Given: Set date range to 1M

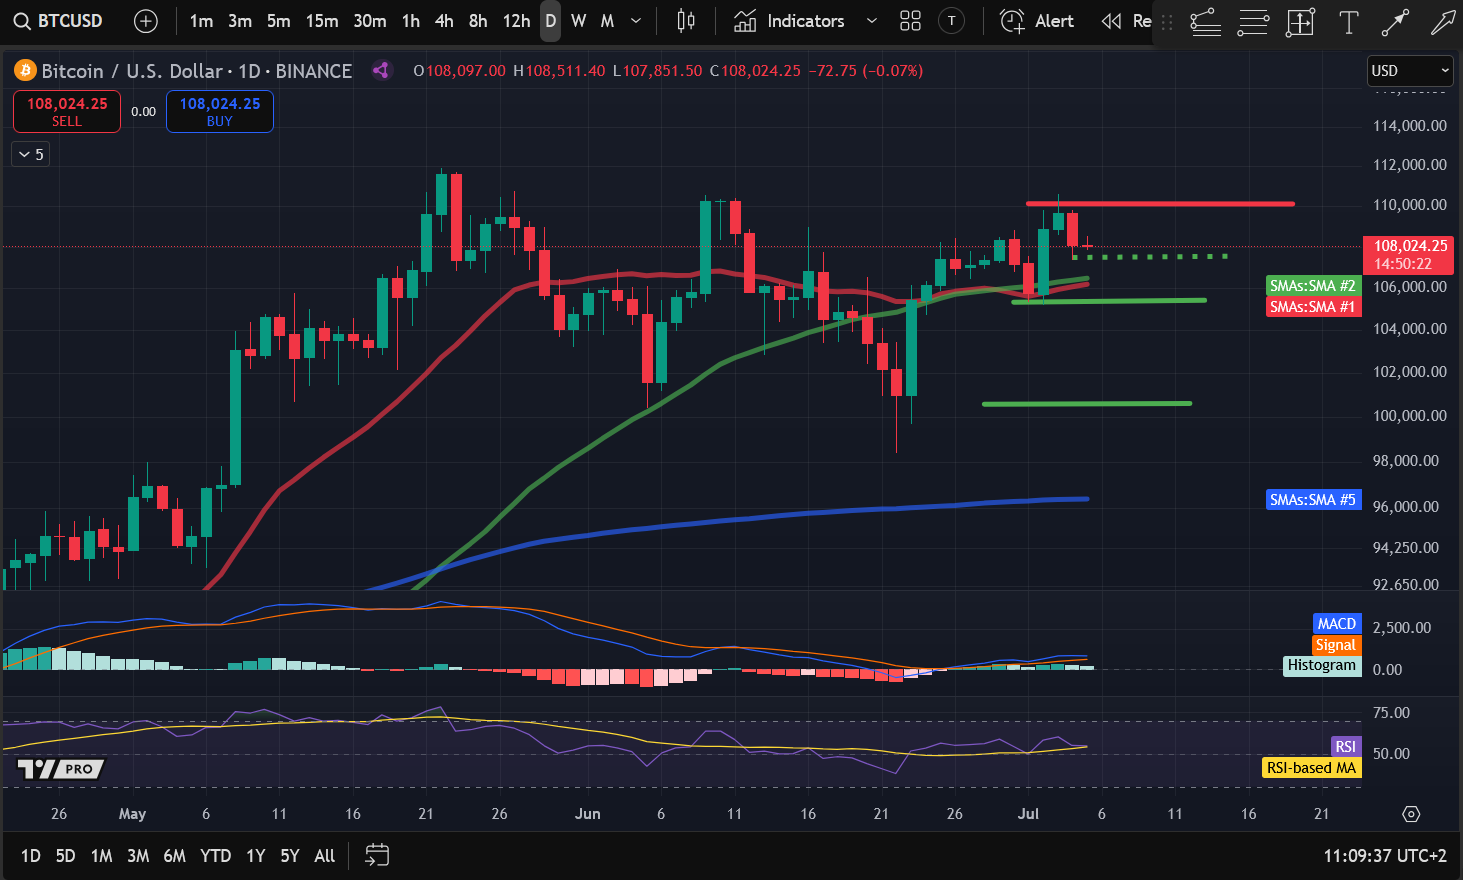Looking at the screenshot, I should click(101, 856).
